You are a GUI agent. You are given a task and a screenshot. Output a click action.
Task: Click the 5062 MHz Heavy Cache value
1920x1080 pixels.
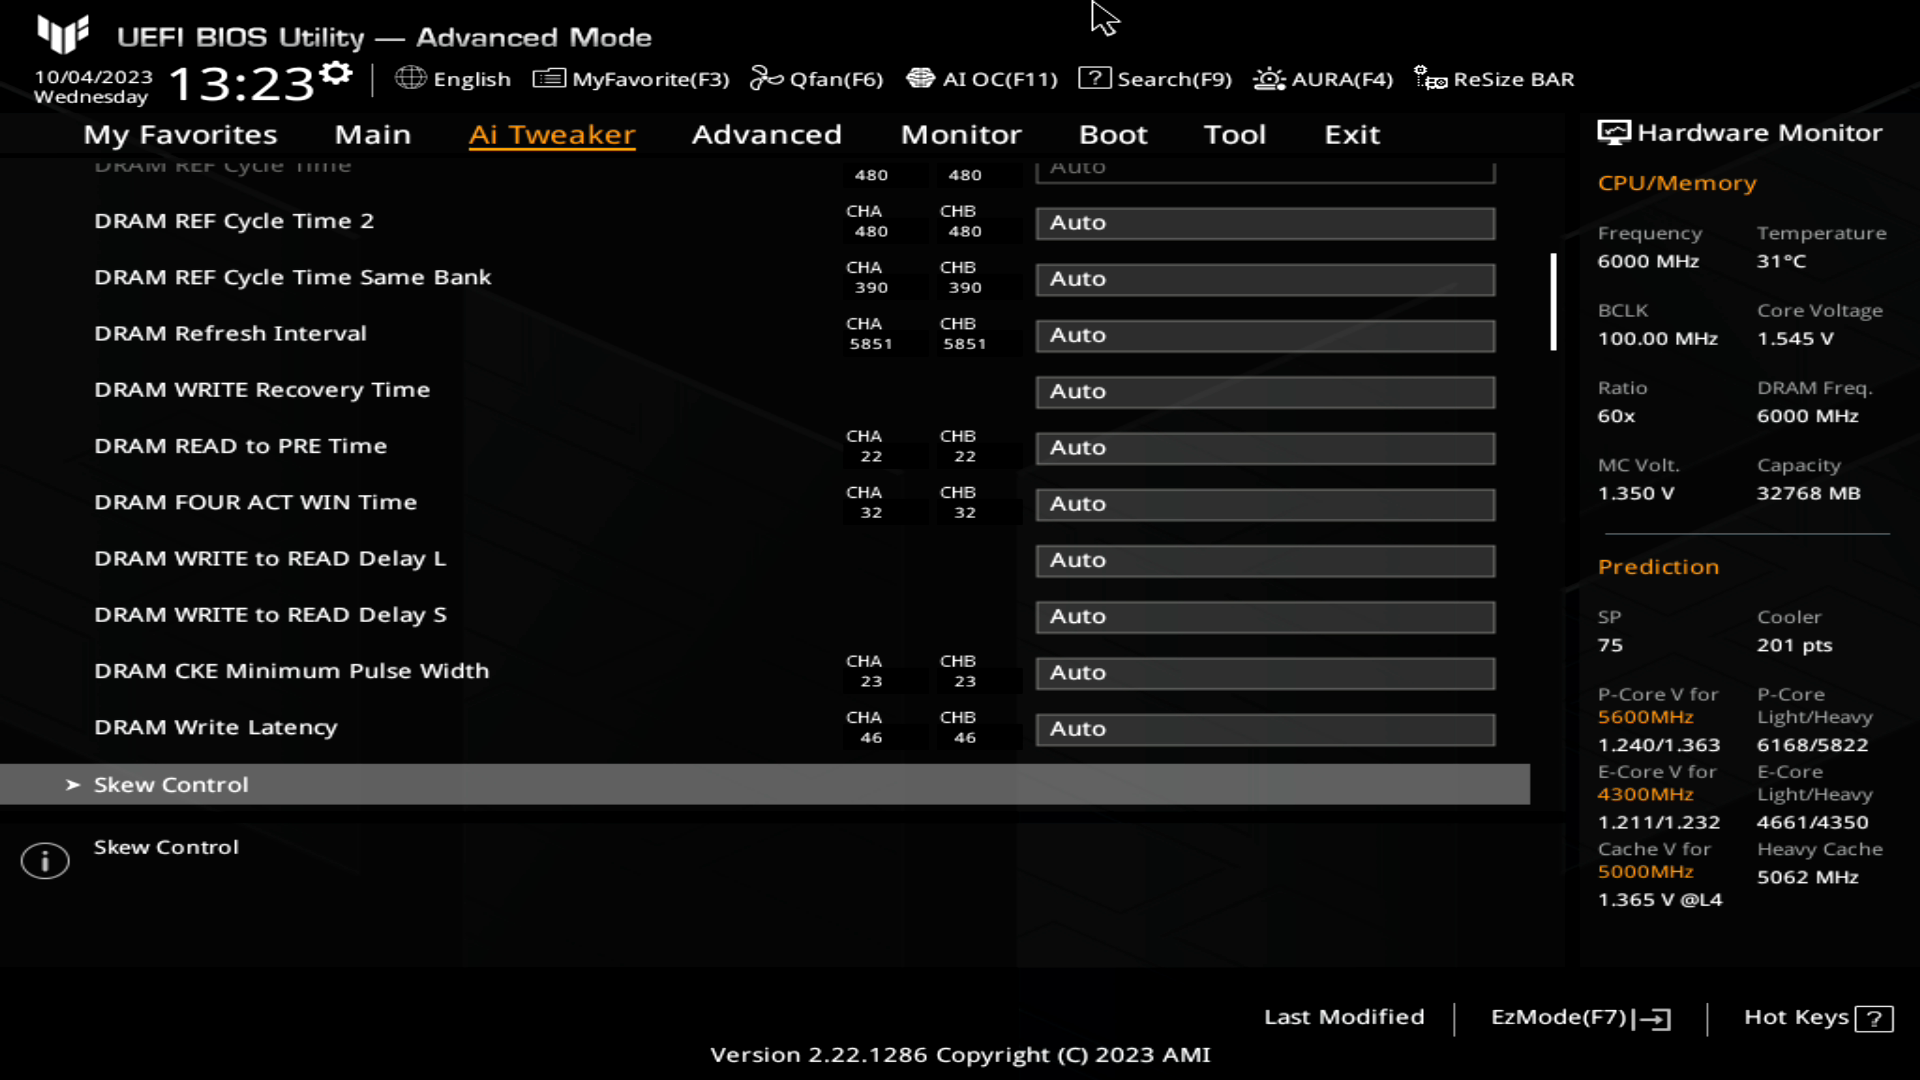click(1807, 877)
